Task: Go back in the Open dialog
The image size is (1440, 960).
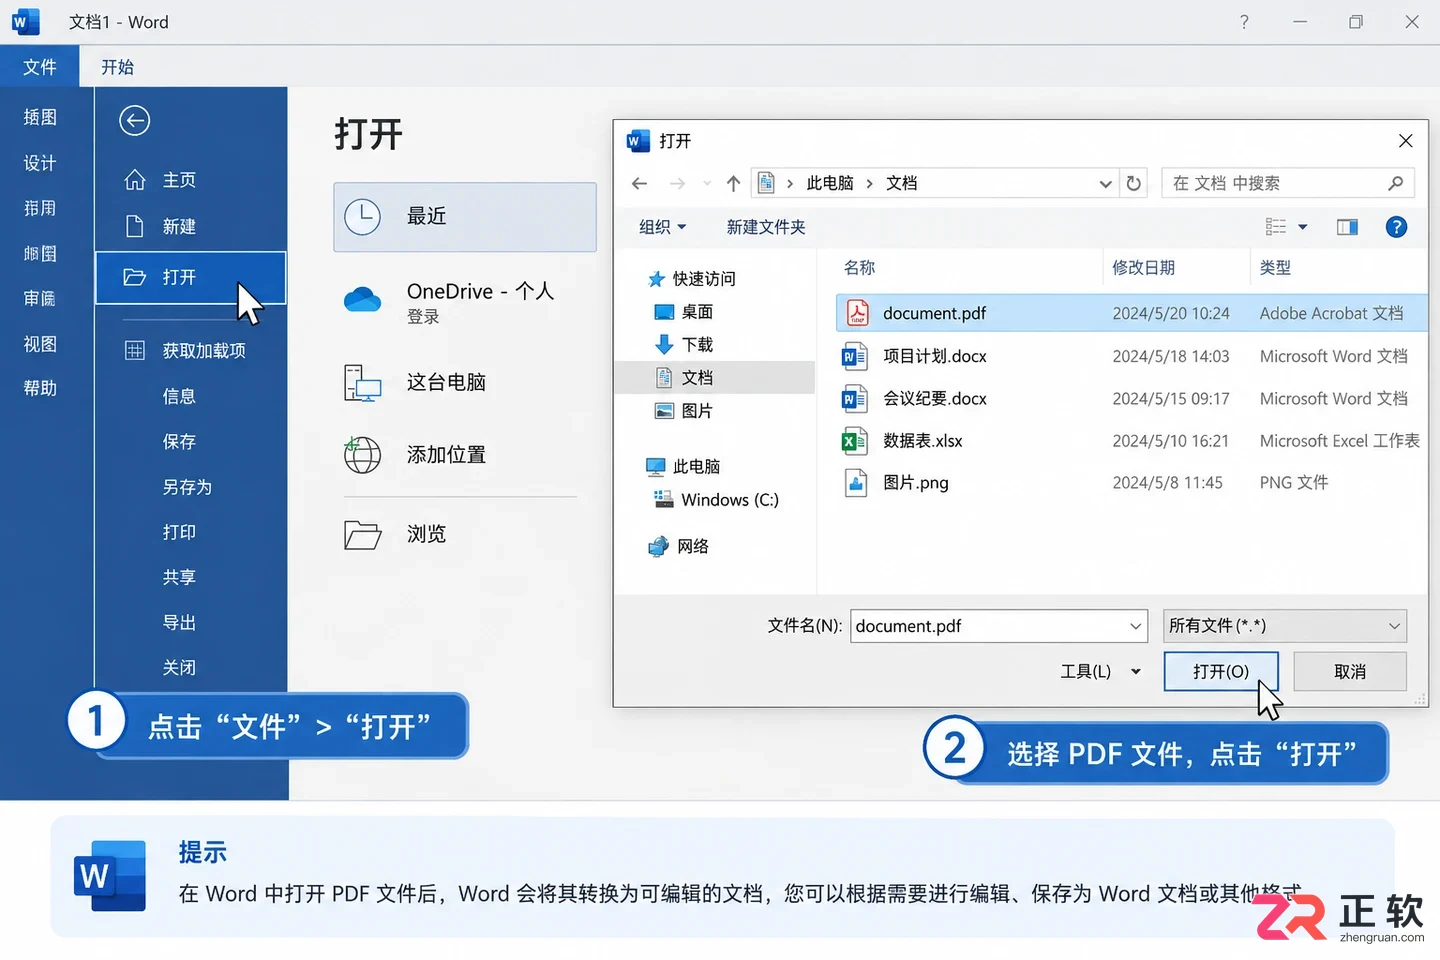Action: 640,183
